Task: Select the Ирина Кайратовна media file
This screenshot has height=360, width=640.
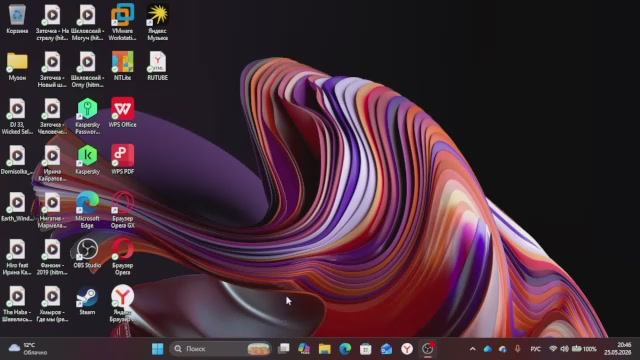Action: click(x=52, y=163)
